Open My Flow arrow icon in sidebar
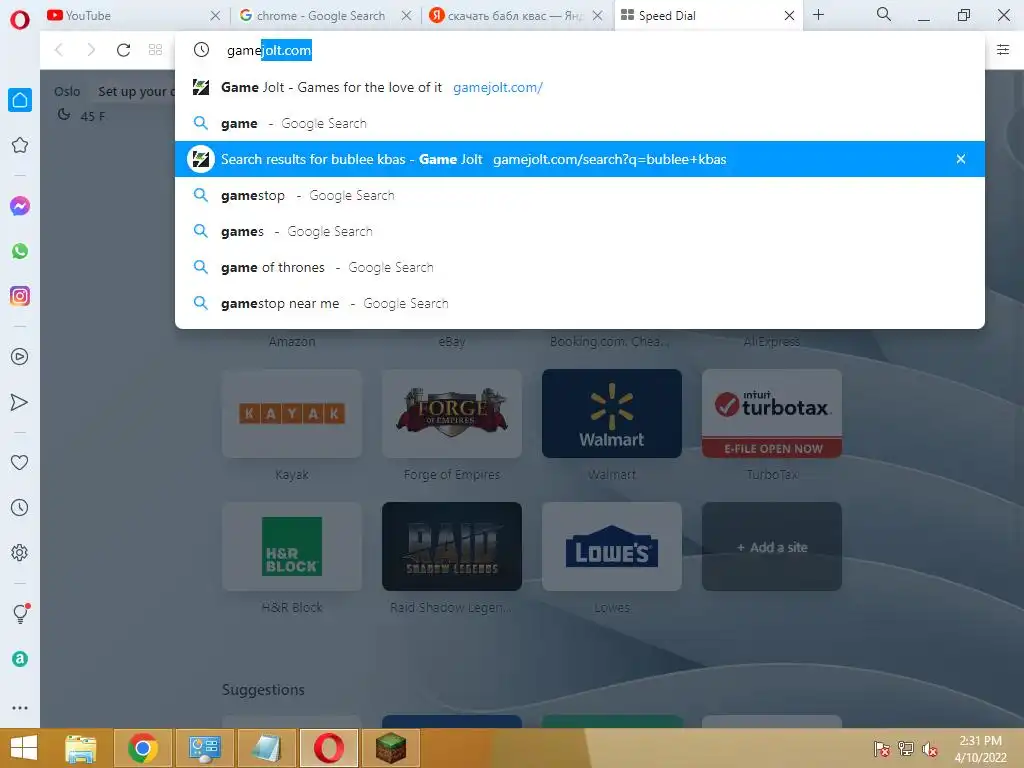 point(20,402)
